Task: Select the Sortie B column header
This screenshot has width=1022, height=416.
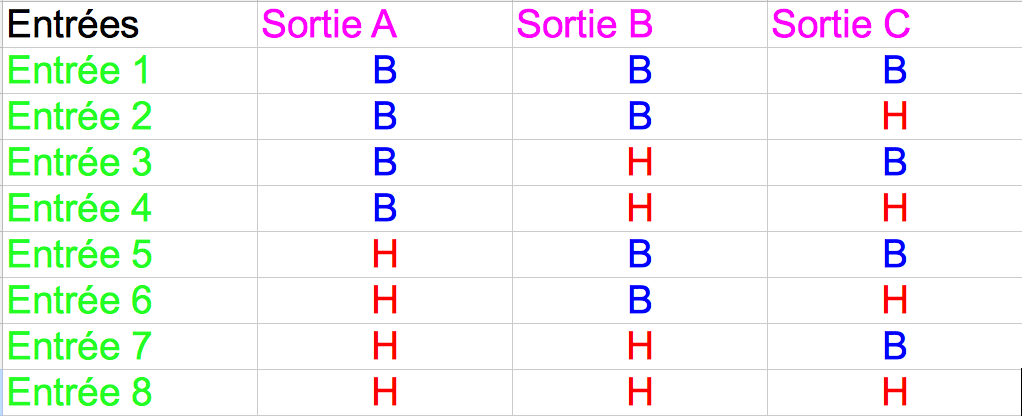Action: pos(584,25)
